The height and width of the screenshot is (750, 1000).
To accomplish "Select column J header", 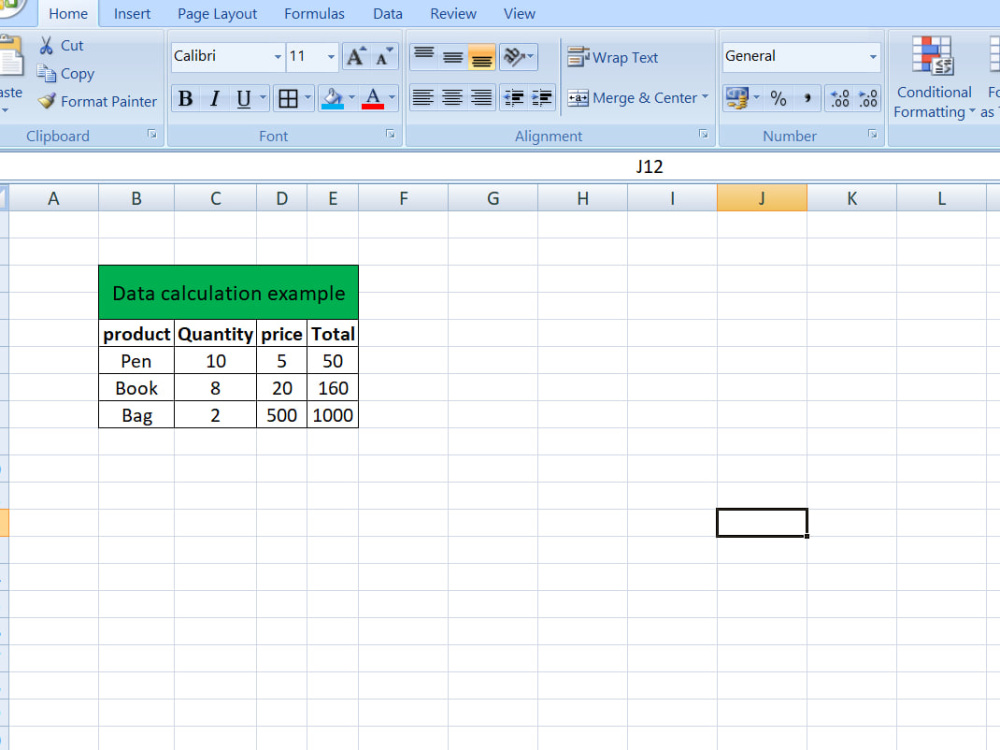I will click(762, 198).
